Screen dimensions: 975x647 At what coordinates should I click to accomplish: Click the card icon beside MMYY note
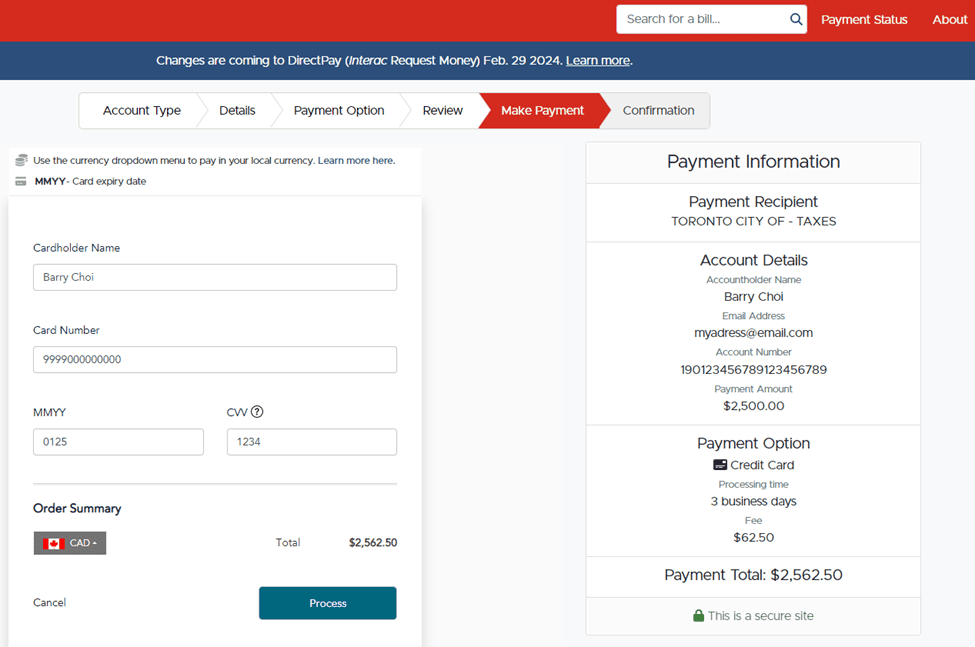click(21, 181)
